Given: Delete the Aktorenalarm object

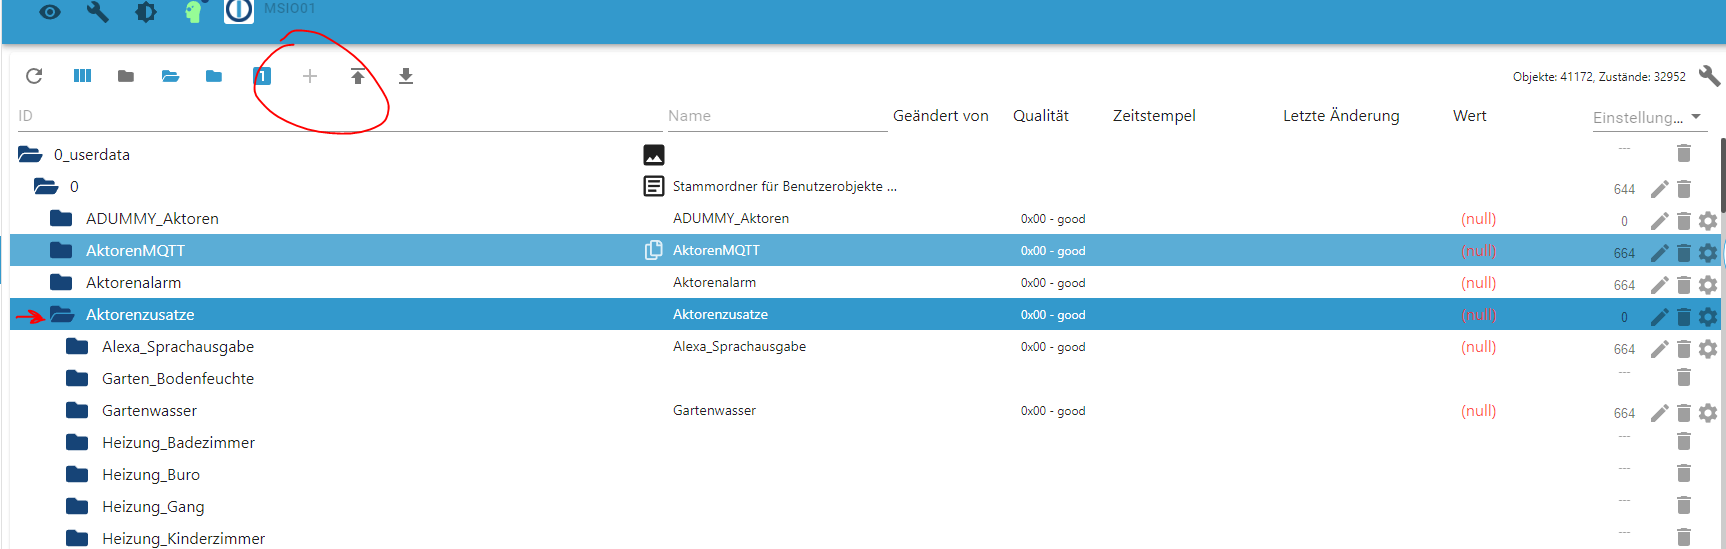Looking at the screenshot, I should (x=1684, y=284).
